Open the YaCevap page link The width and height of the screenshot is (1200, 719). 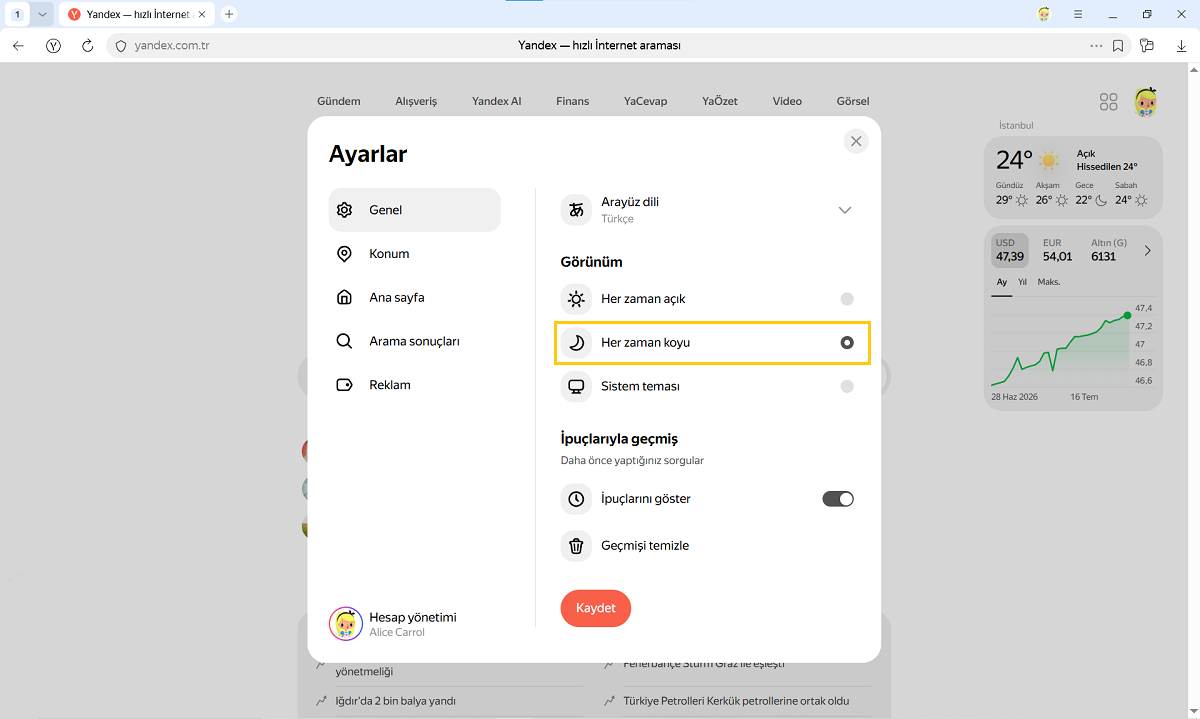pyautogui.click(x=645, y=101)
